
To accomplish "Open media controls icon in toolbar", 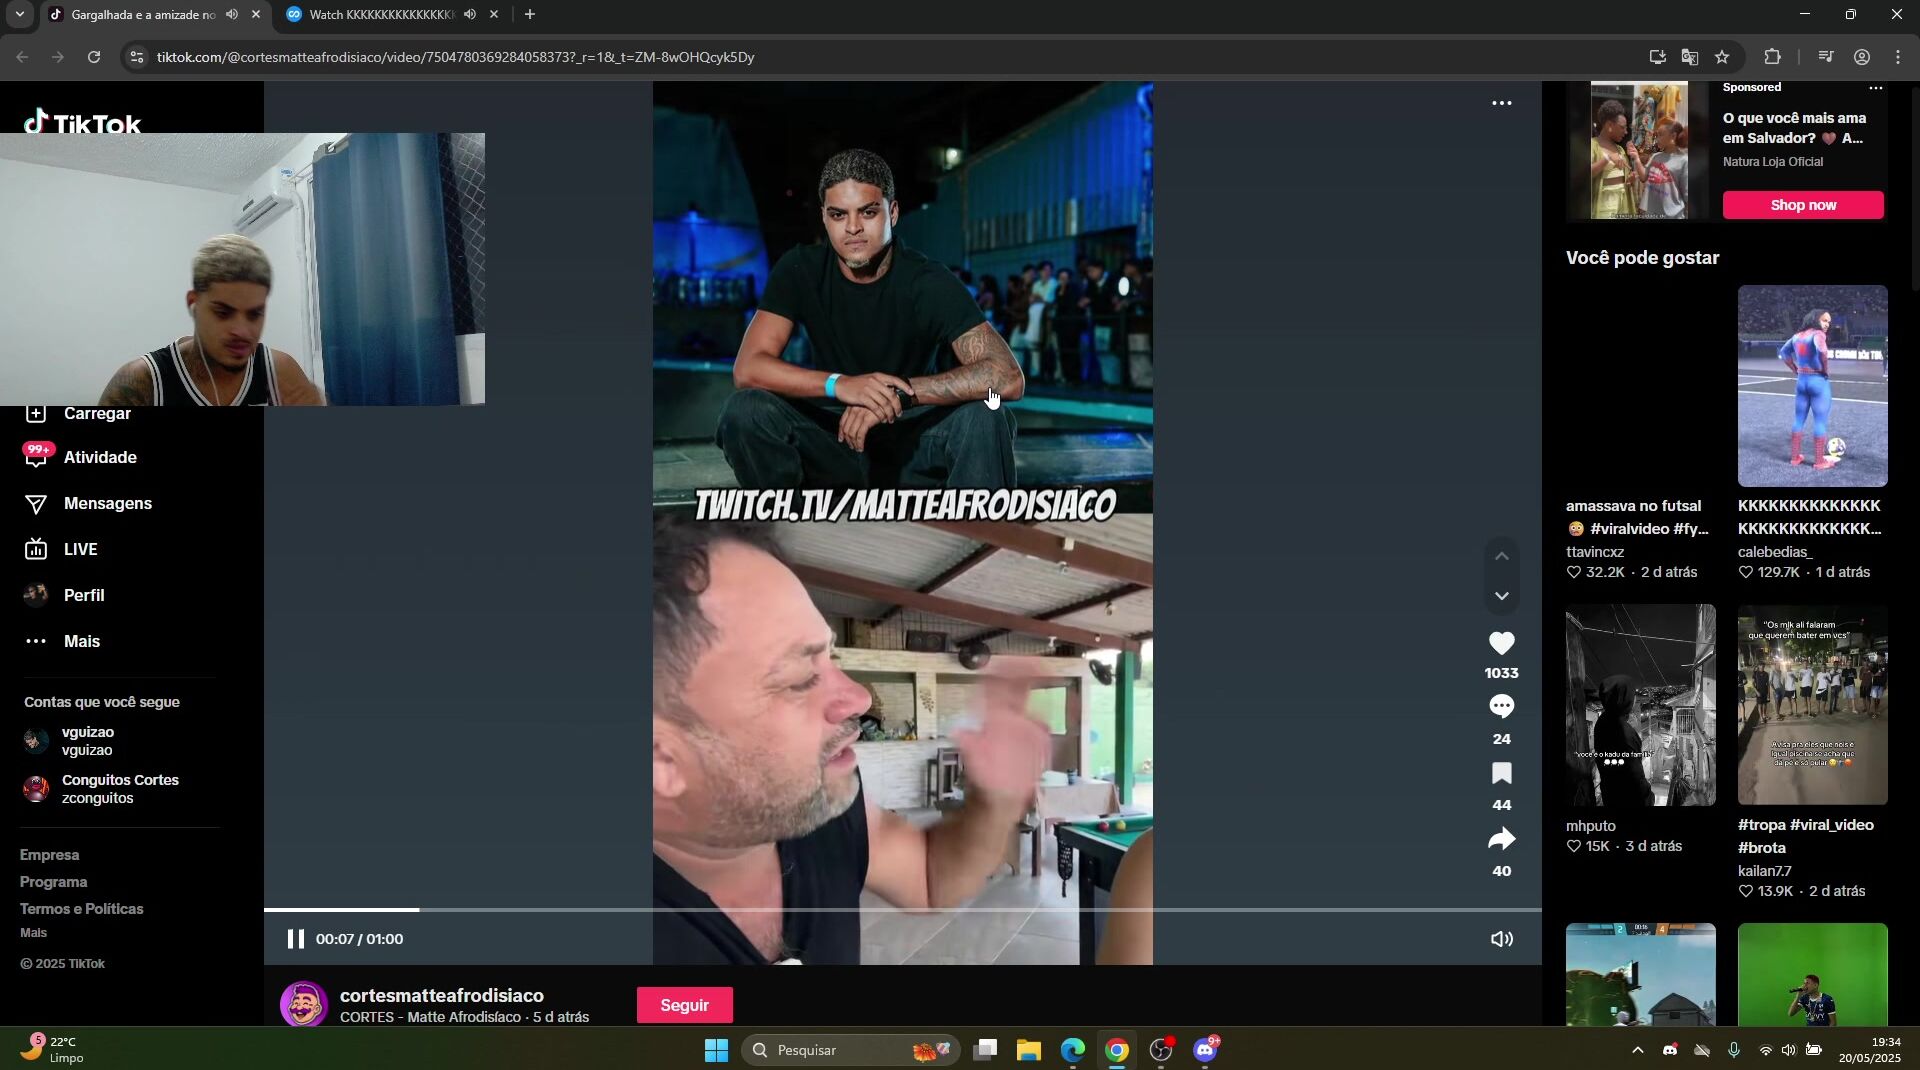I will tap(1826, 57).
